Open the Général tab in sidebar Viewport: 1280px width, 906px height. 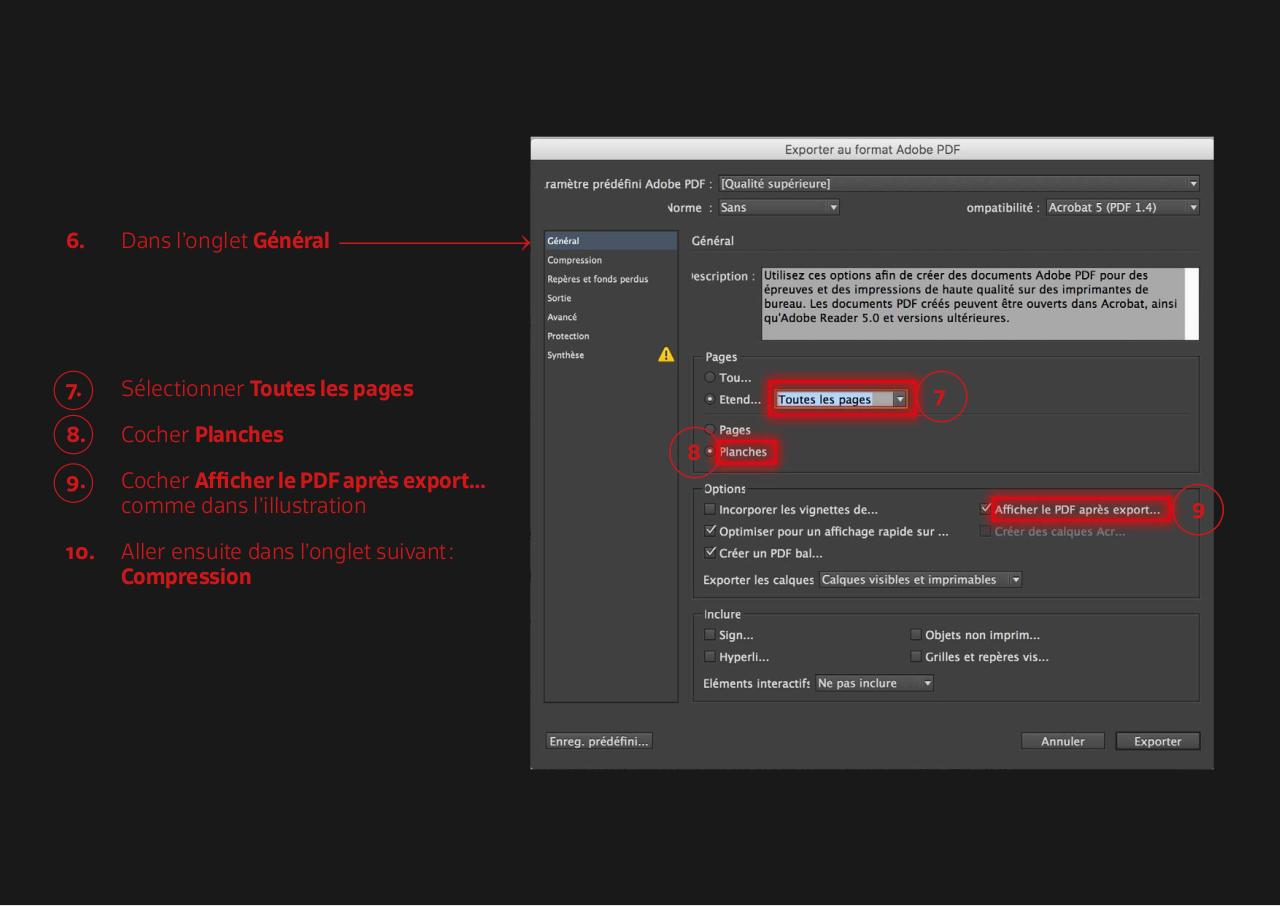(x=563, y=241)
